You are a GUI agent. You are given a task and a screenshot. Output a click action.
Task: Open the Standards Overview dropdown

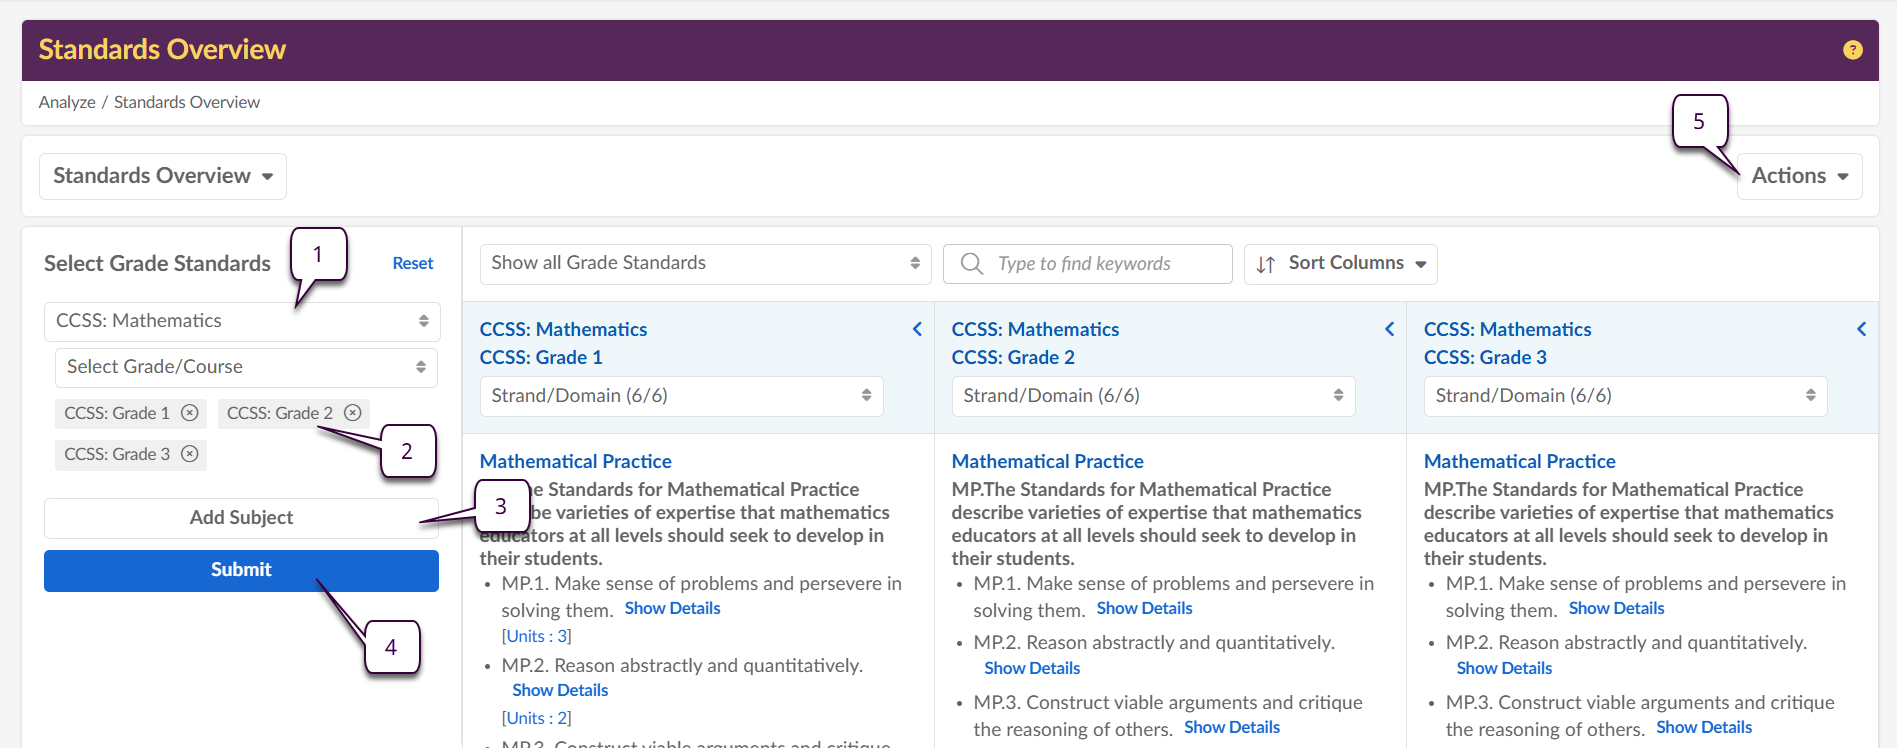163,176
